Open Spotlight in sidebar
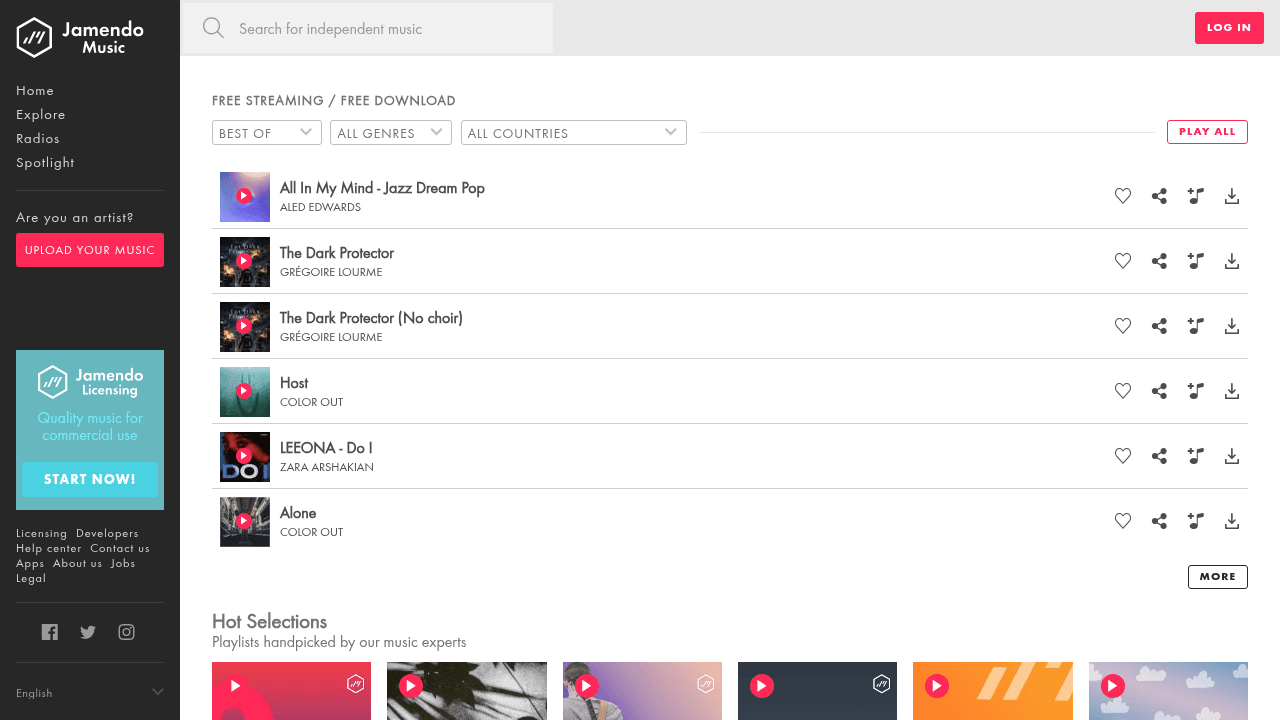The image size is (1280, 720). pyautogui.click(x=45, y=163)
